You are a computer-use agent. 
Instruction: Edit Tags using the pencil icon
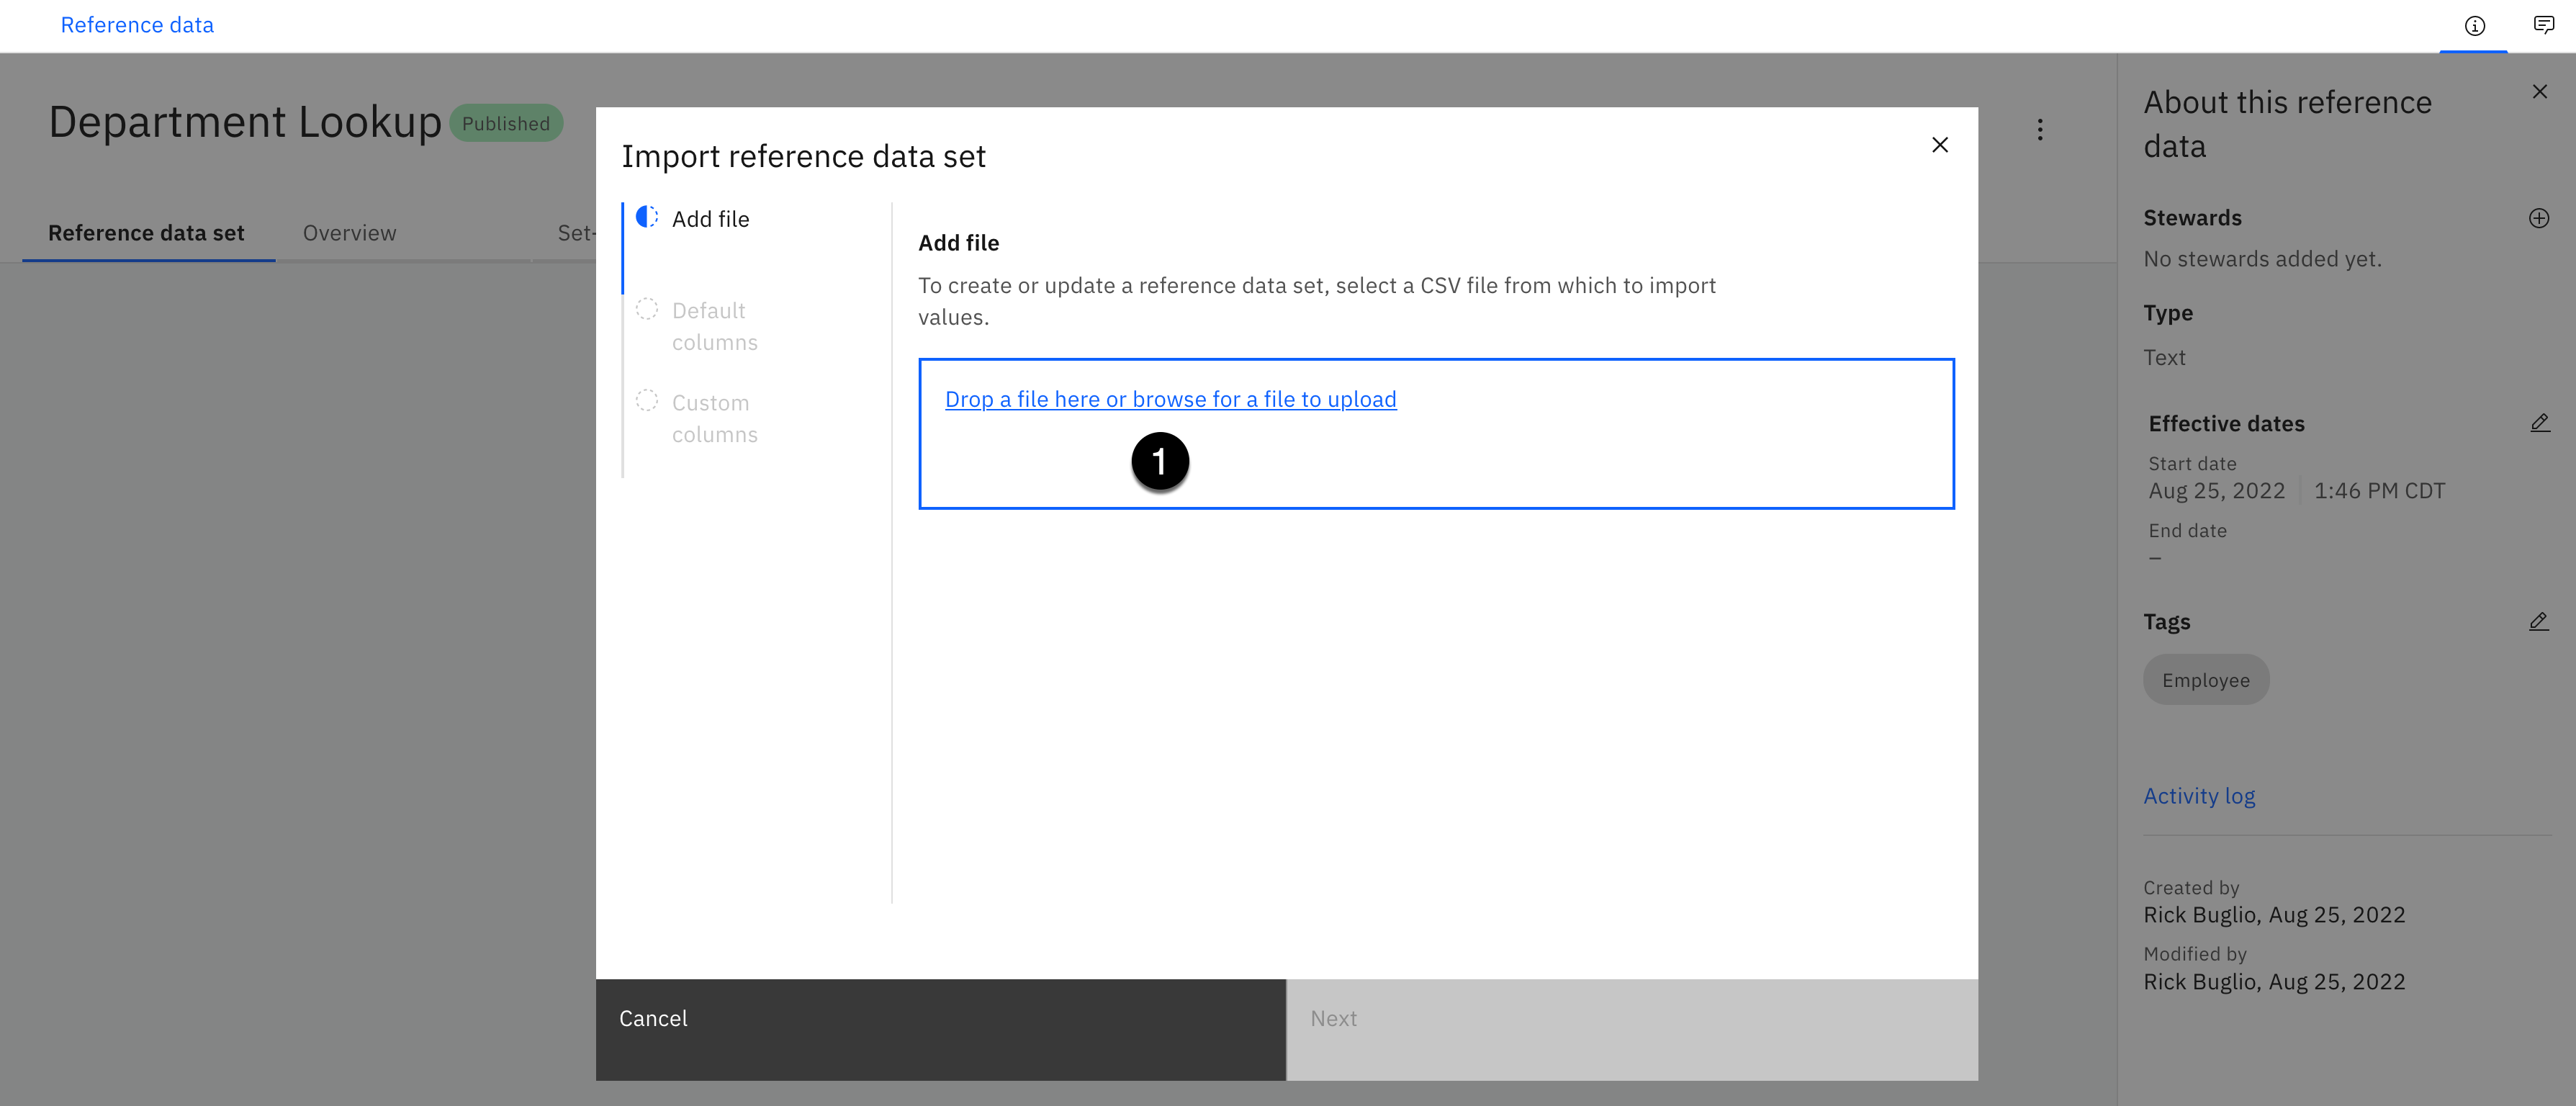[x=2538, y=622]
